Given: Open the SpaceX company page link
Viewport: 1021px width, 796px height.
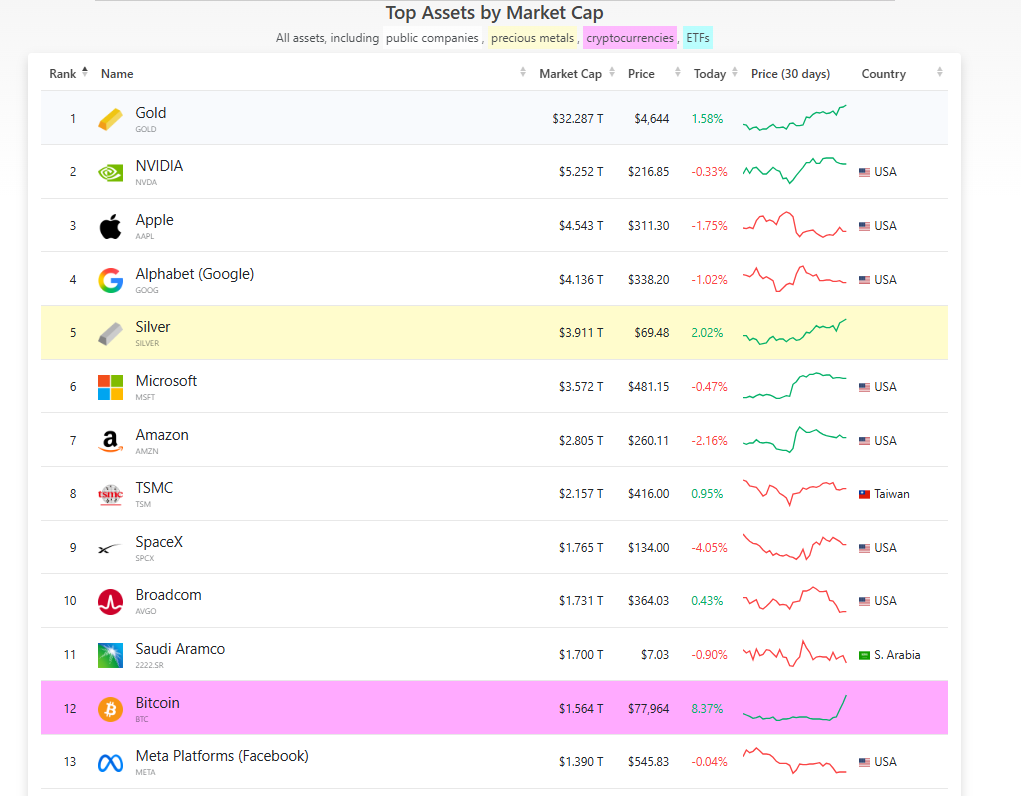Looking at the screenshot, I should (x=159, y=542).
